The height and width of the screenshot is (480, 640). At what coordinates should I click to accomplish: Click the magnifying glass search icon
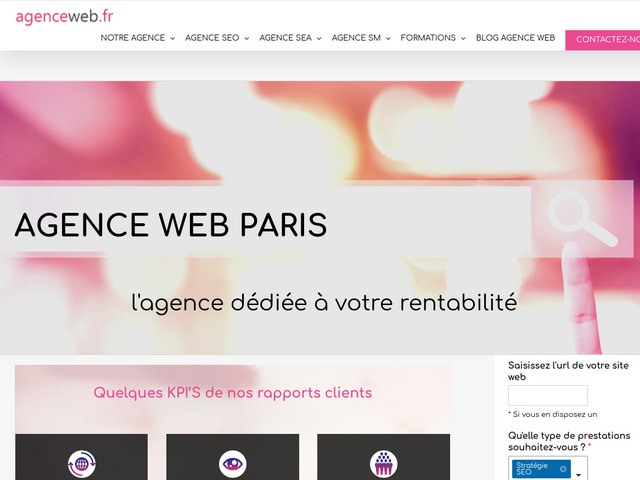[x=582, y=220]
